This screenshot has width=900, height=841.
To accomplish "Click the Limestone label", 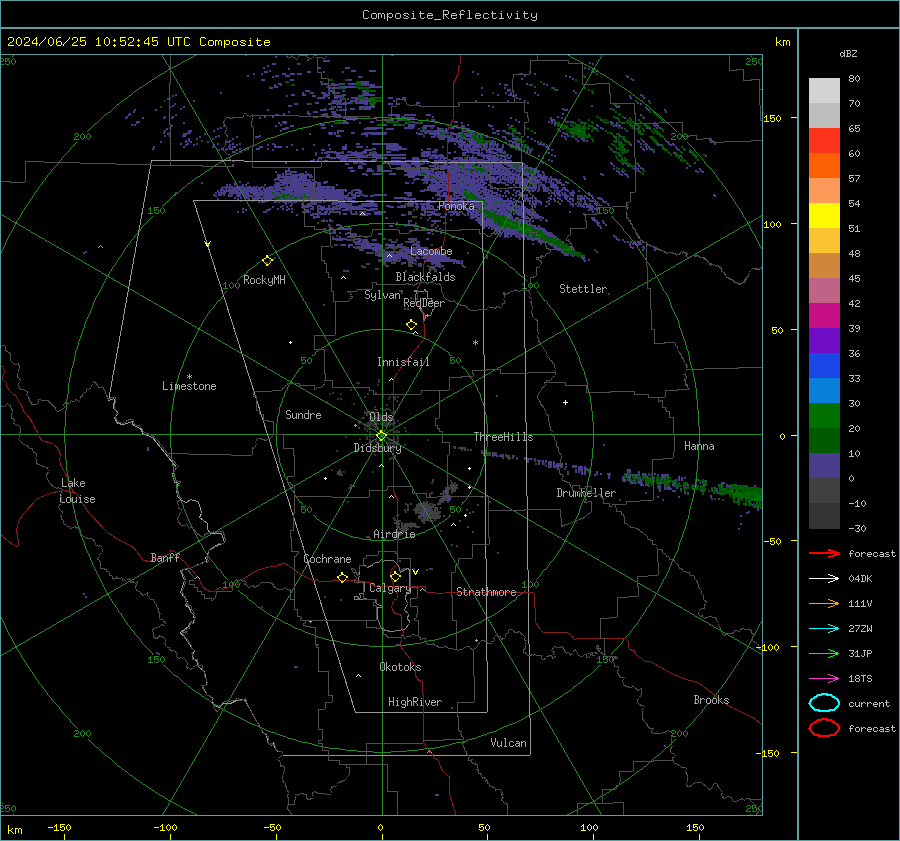I will (x=189, y=386).
